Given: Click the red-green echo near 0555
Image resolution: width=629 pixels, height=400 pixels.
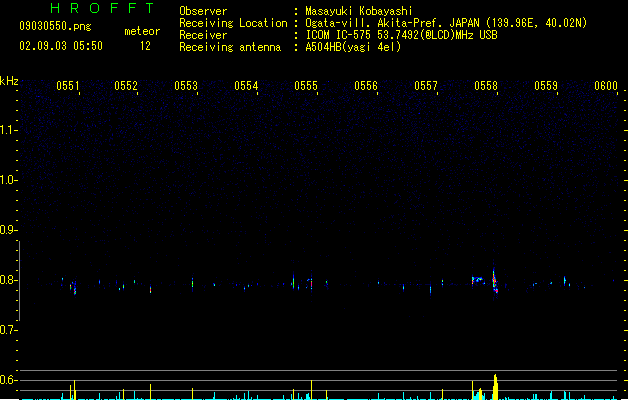Looking at the screenshot, I should (x=311, y=283).
